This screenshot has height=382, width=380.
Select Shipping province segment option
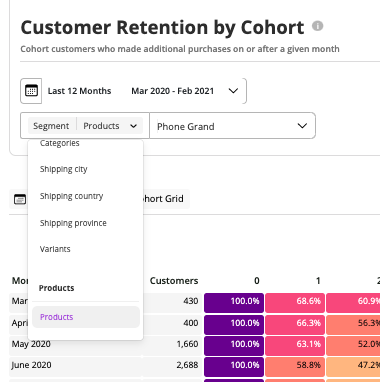point(73,223)
